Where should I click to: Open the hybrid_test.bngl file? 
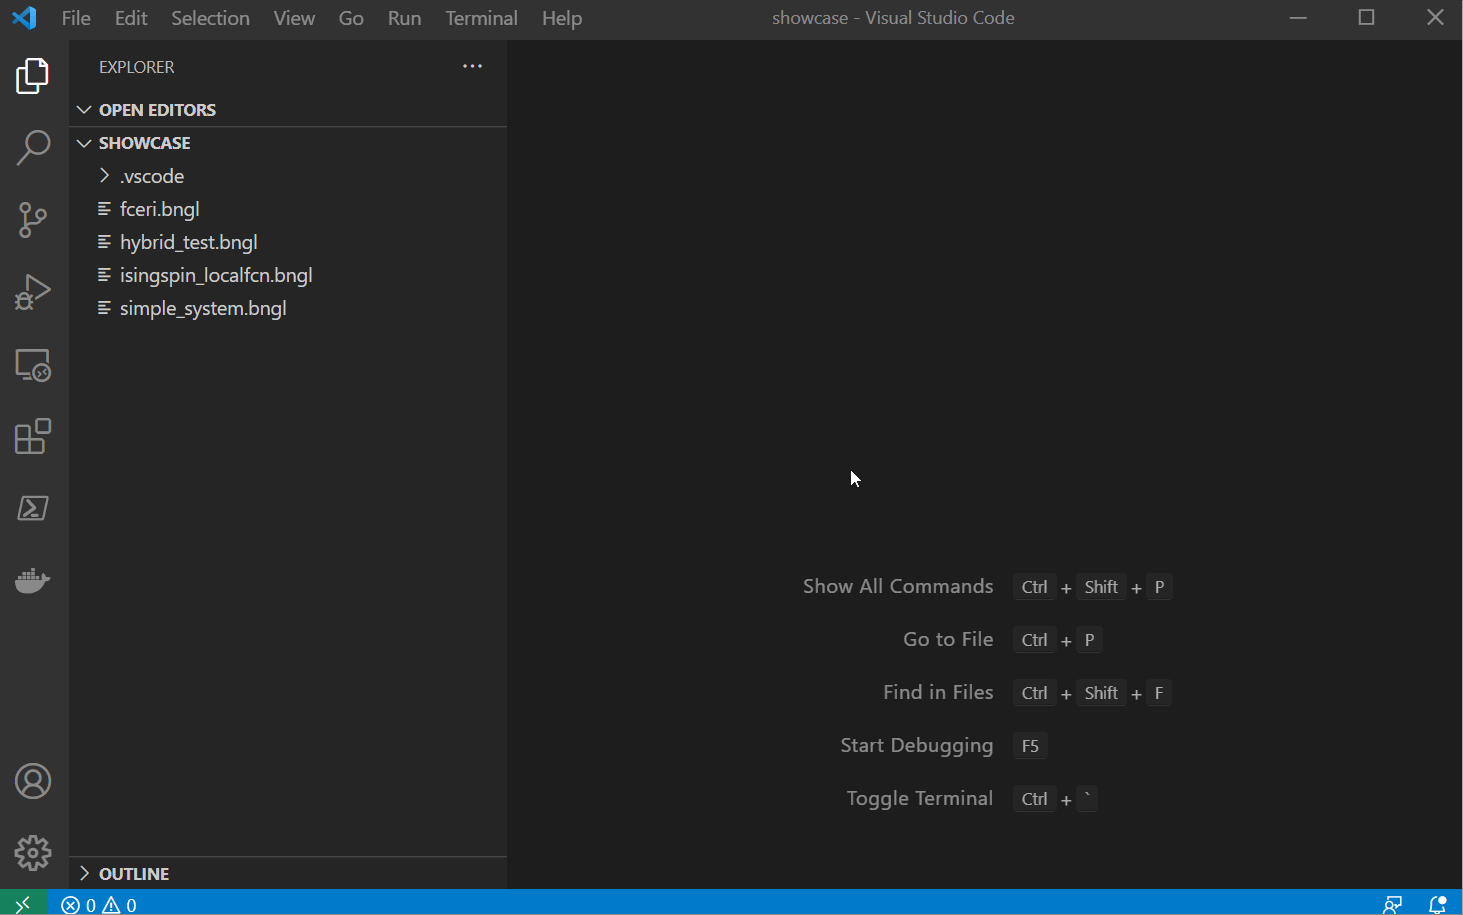pyautogui.click(x=288, y=242)
